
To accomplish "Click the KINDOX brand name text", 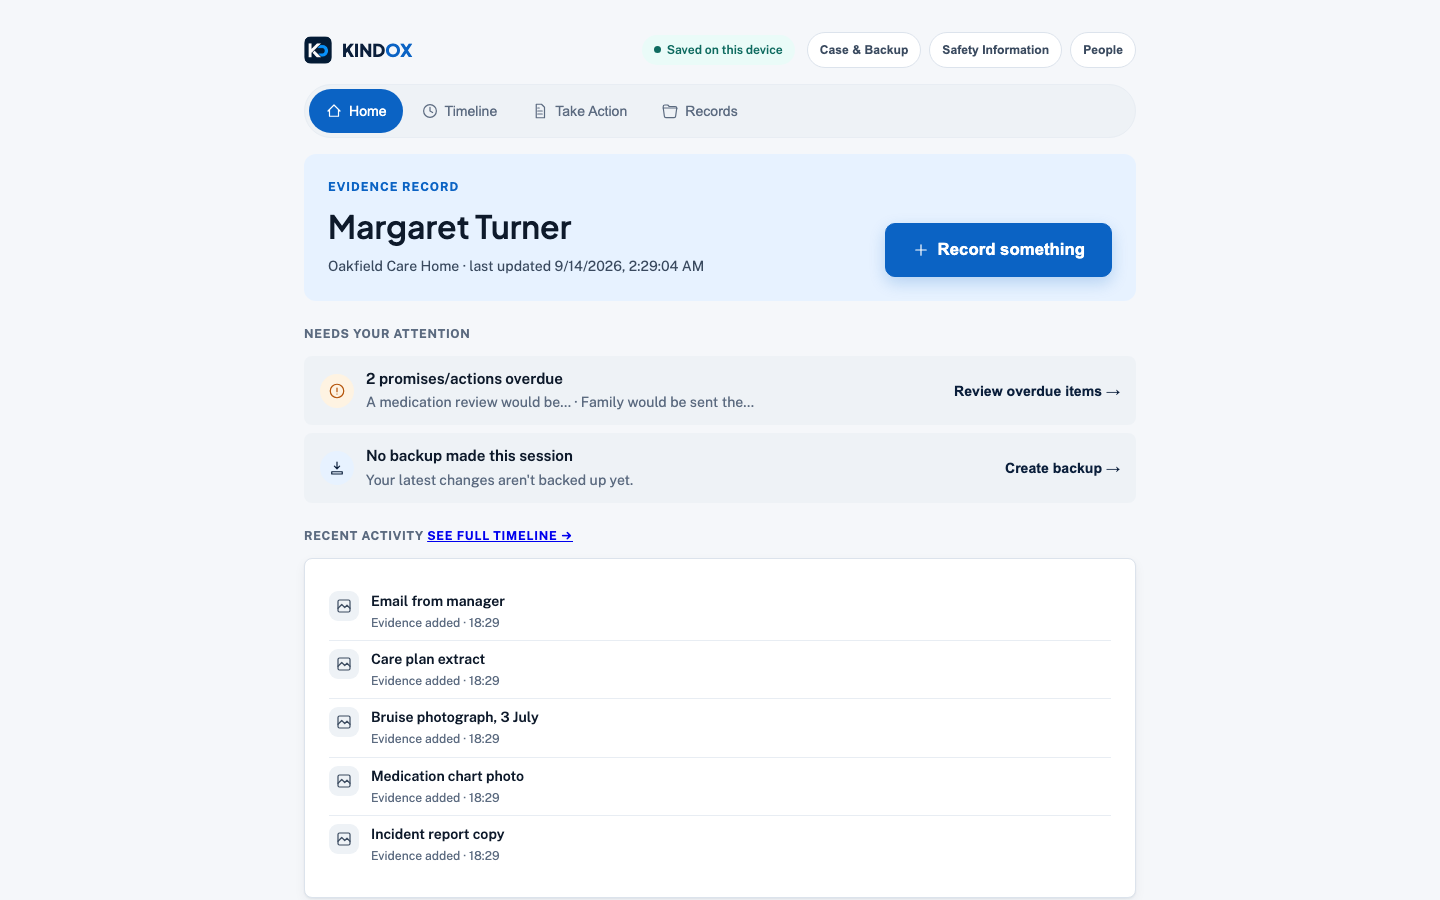I will pos(377,50).
